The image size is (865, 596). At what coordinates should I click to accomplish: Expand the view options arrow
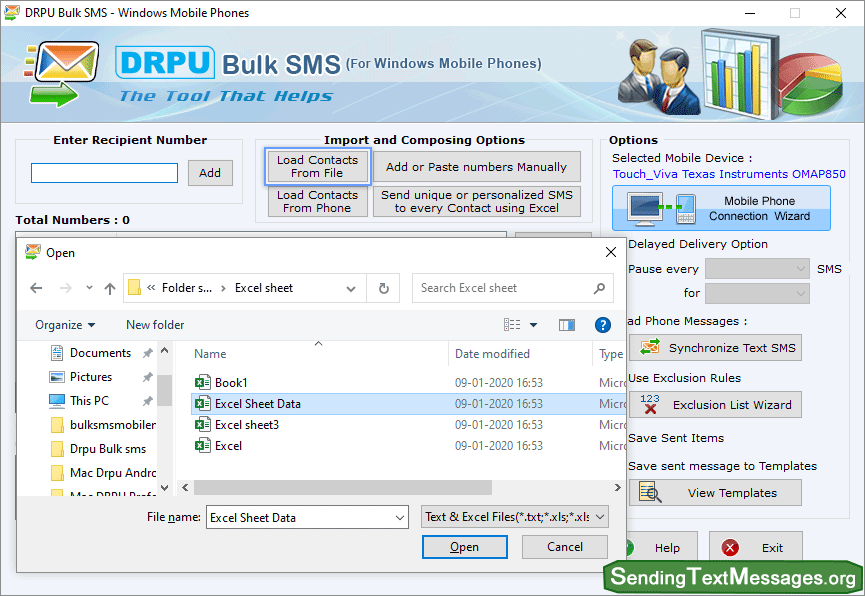(533, 325)
